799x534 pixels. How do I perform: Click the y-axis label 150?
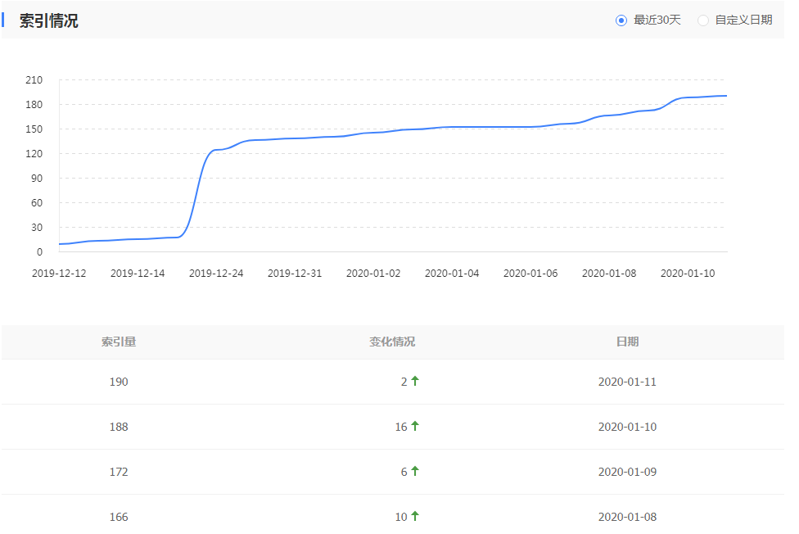[x=34, y=129]
